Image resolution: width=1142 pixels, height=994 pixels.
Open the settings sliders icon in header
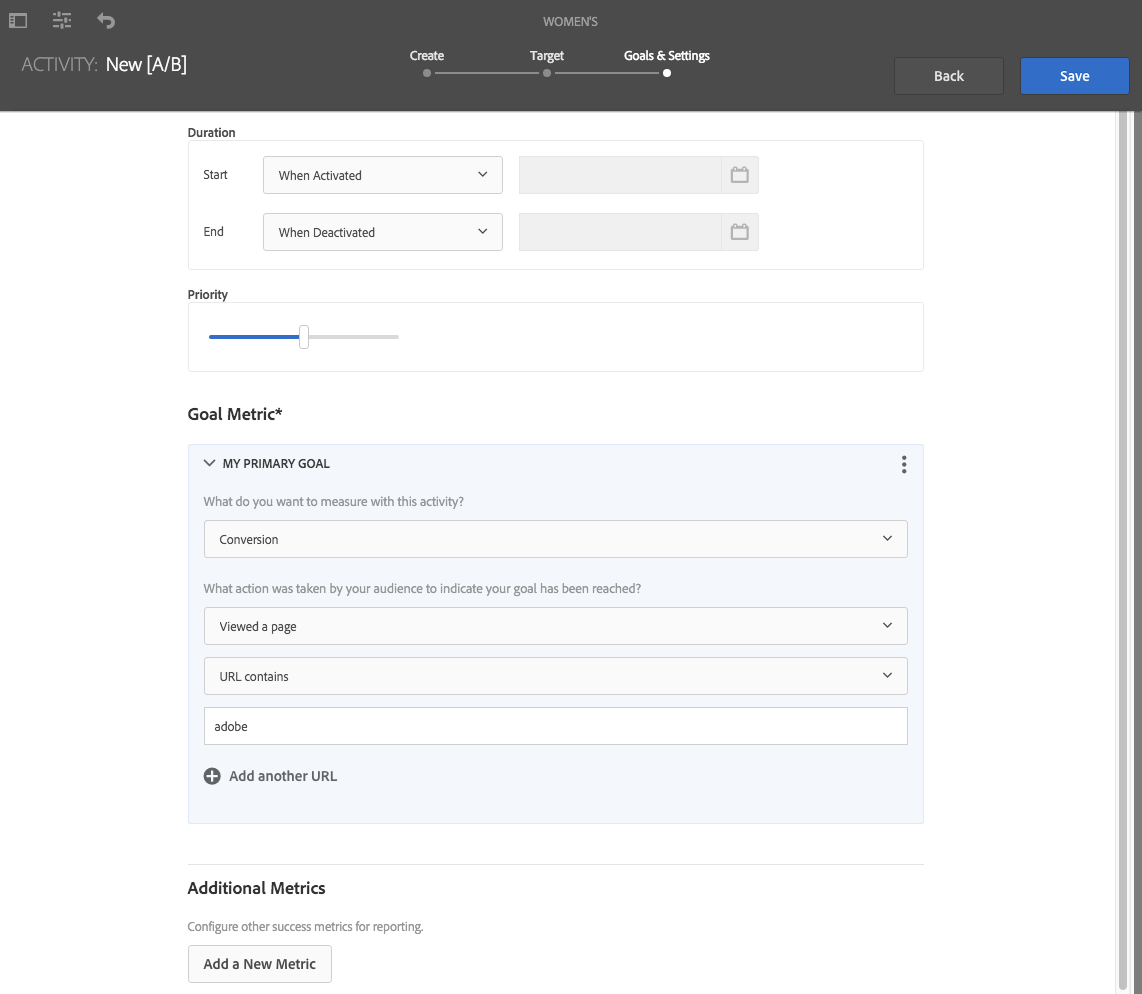(62, 20)
